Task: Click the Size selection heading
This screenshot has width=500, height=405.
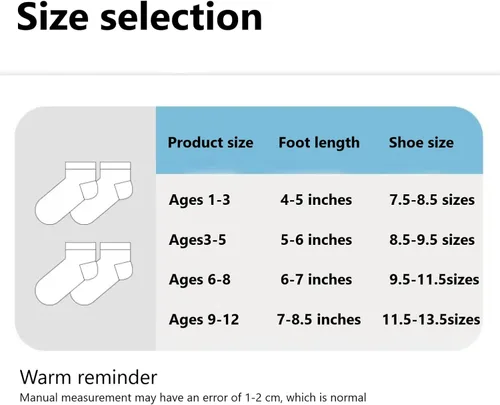Action: click(140, 17)
